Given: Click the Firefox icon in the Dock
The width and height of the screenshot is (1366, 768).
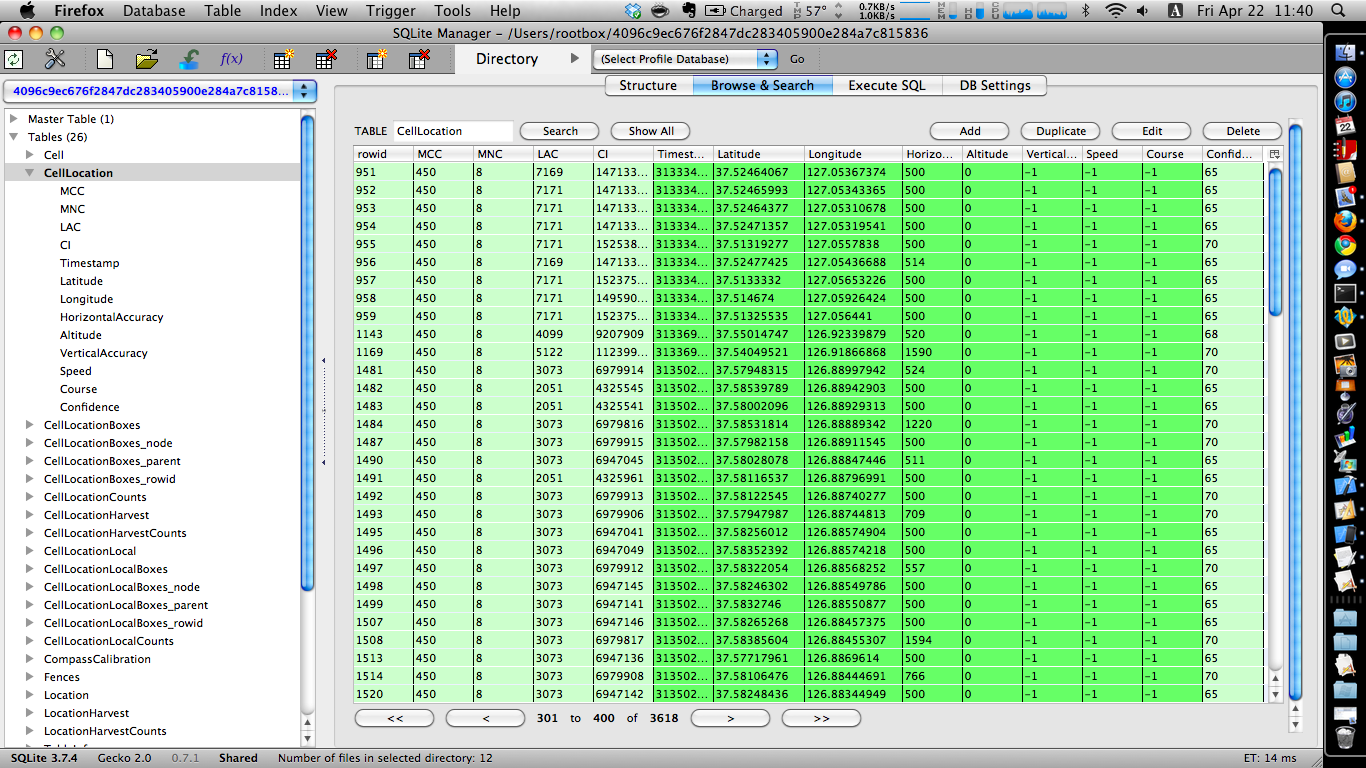Looking at the screenshot, I should point(1345,221).
